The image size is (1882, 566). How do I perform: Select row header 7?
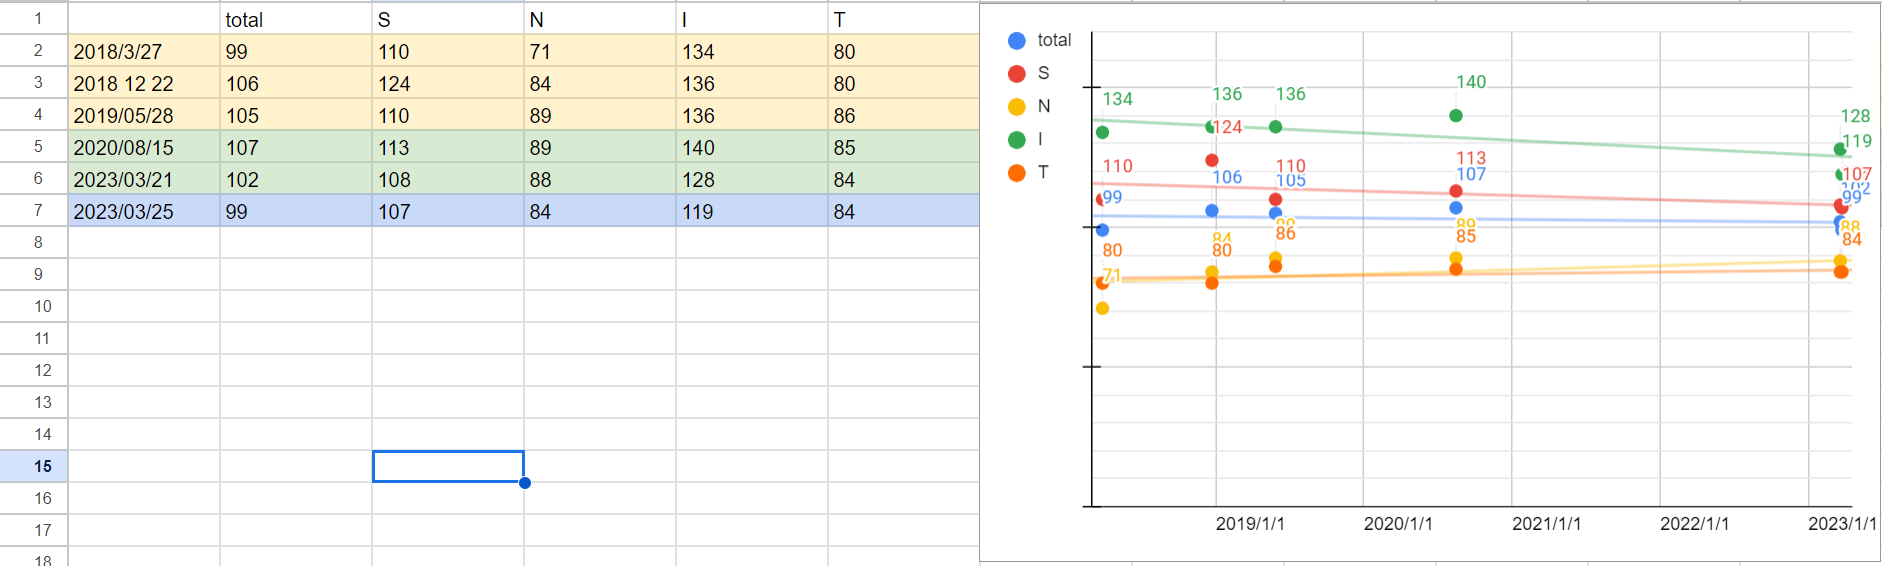pyautogui.click(x=38, y=211)
